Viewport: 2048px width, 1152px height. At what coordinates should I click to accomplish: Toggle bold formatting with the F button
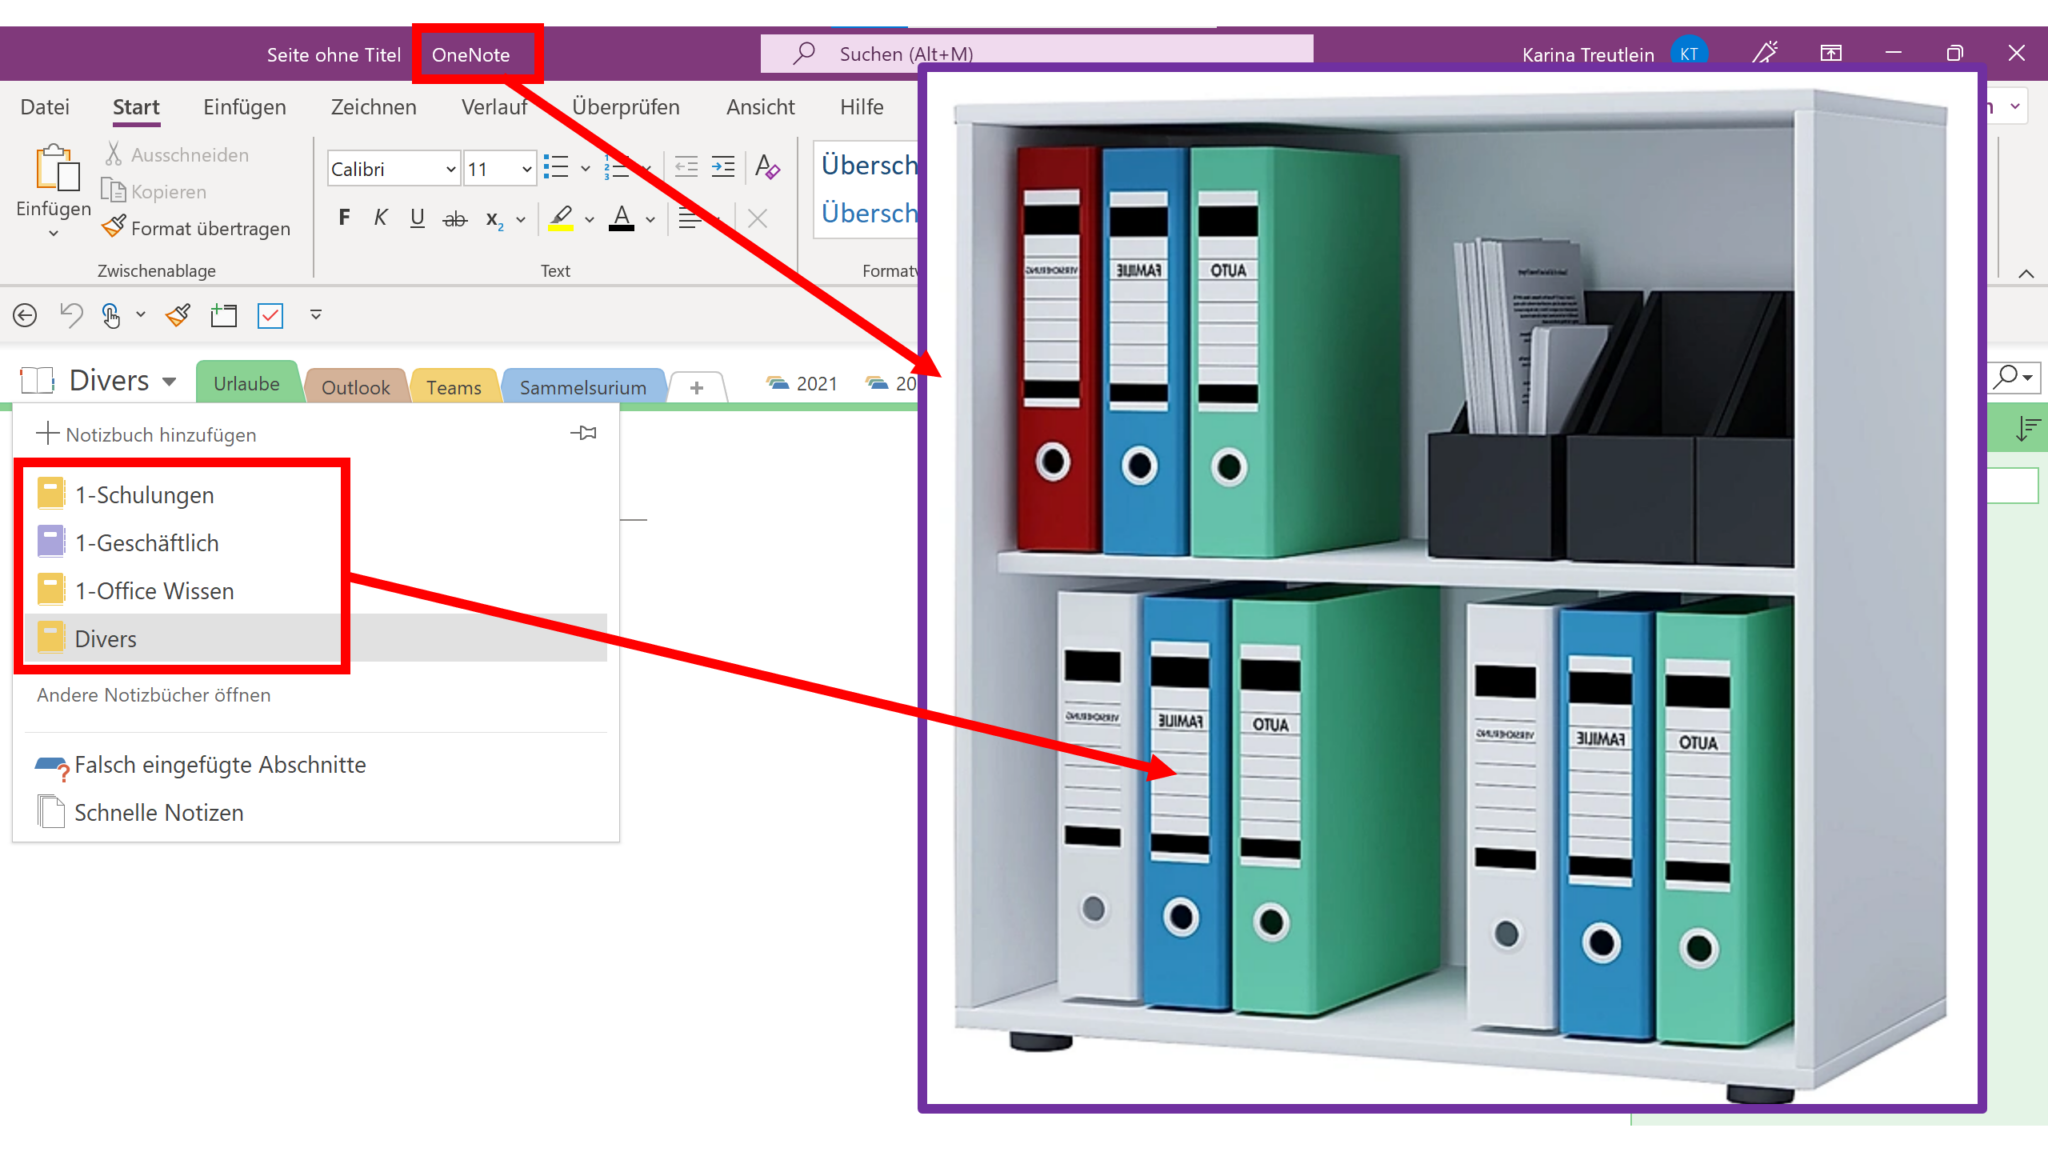tap(344, 217)
